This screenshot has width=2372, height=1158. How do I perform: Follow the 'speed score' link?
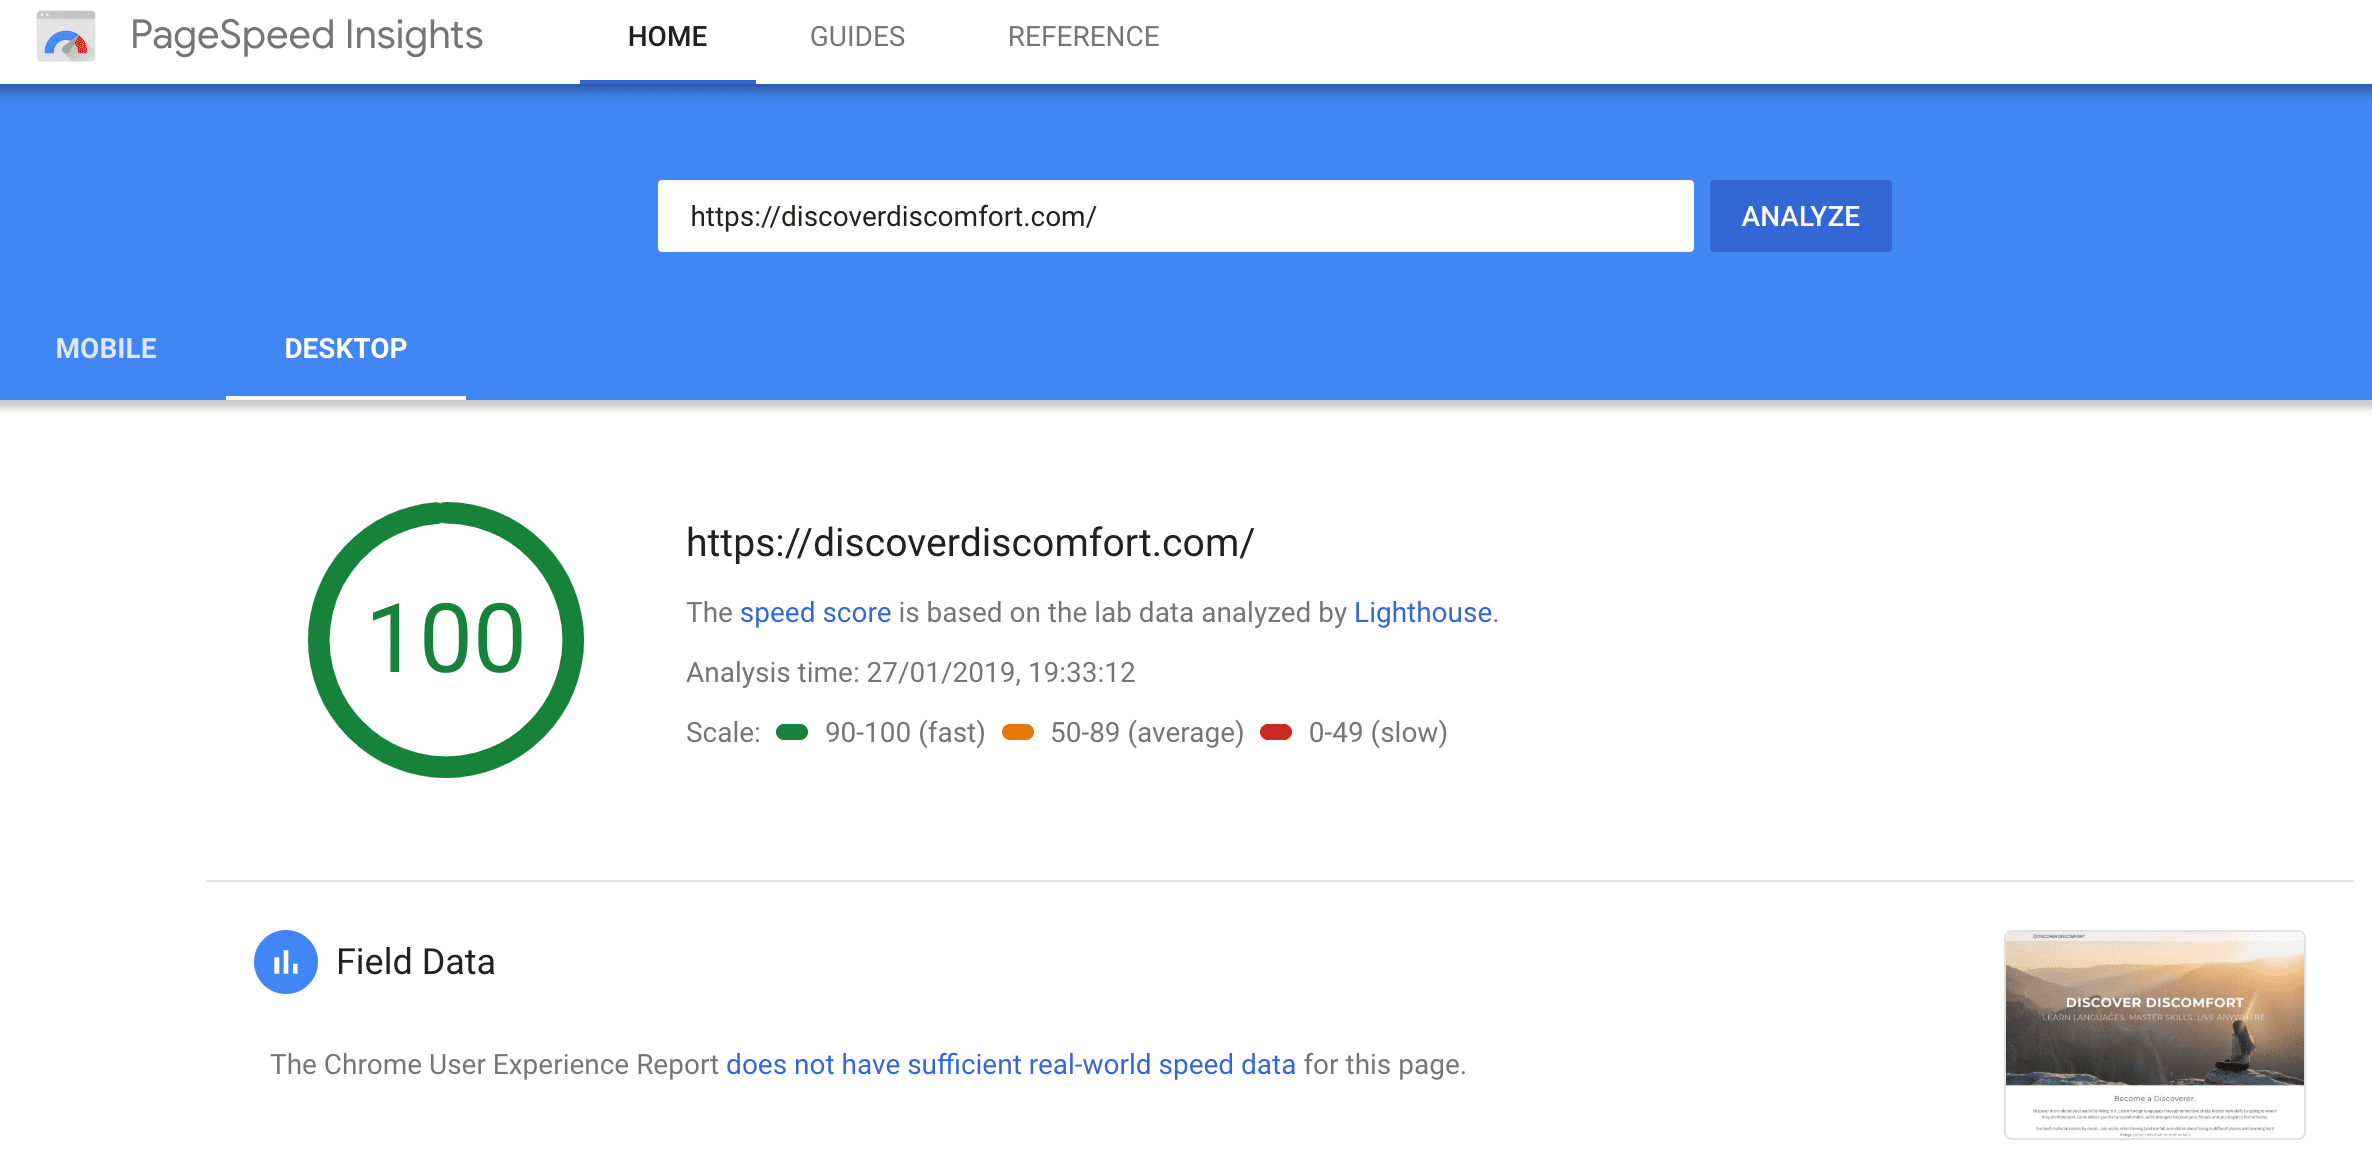point(815,612)
